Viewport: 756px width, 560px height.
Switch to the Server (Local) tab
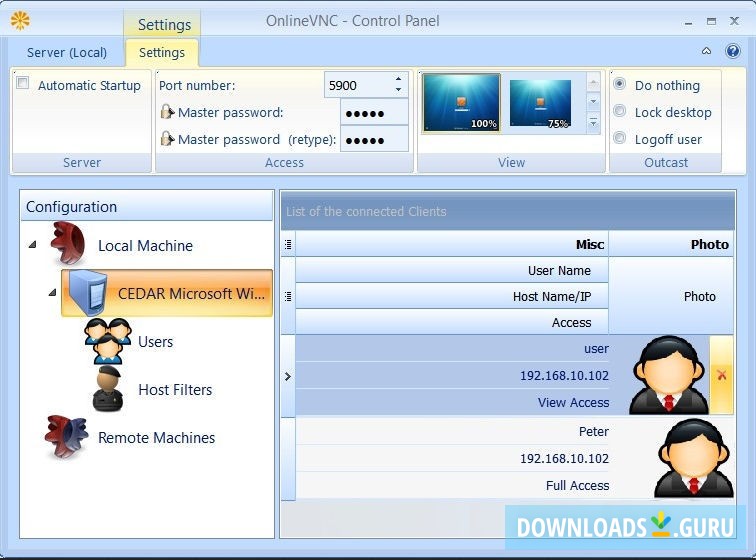click(67, 53)
